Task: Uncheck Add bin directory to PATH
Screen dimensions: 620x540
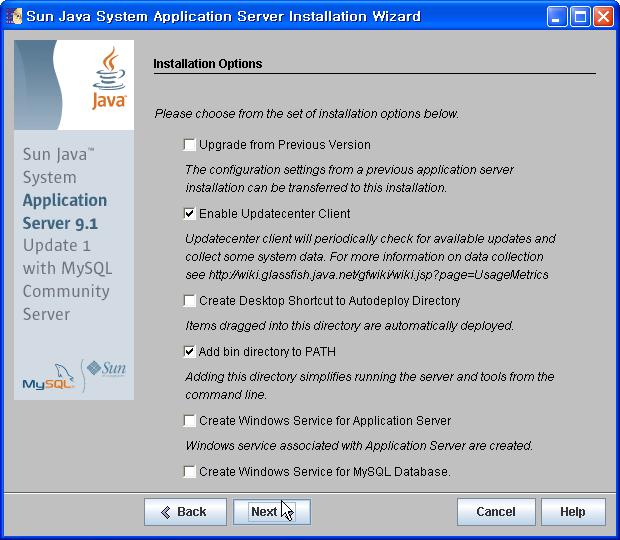Action: (x=189, y=351)
